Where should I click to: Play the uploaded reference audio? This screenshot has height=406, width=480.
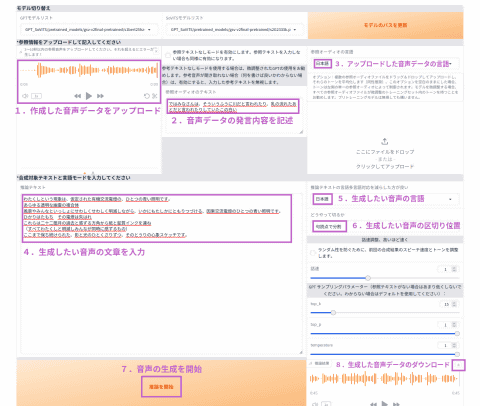point(89,96)
